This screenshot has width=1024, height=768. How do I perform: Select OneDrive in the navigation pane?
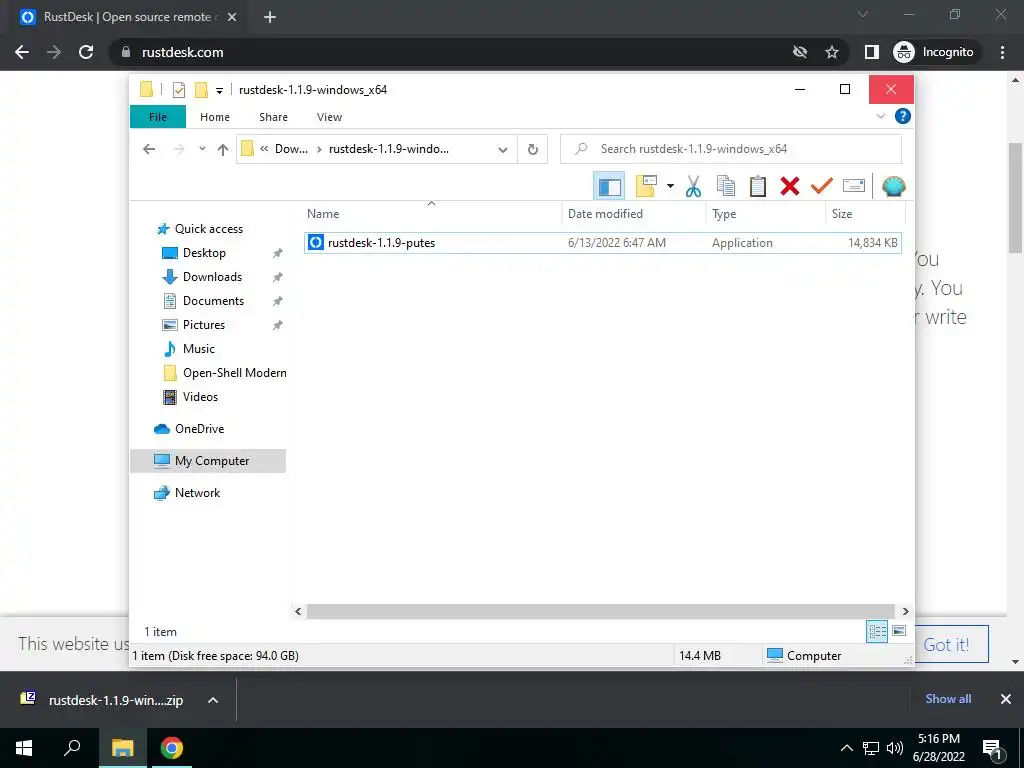tap(199, 429)
